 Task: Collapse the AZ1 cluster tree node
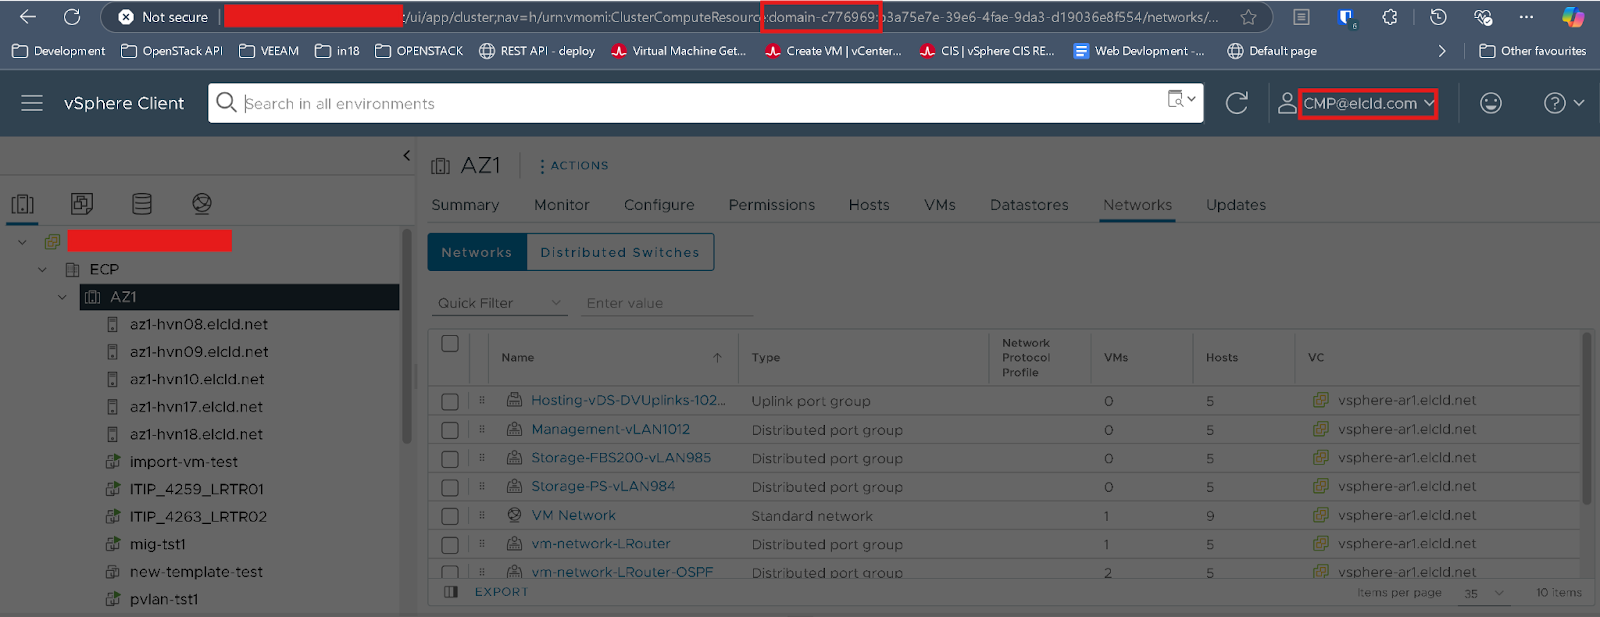[x=62, y=297]
